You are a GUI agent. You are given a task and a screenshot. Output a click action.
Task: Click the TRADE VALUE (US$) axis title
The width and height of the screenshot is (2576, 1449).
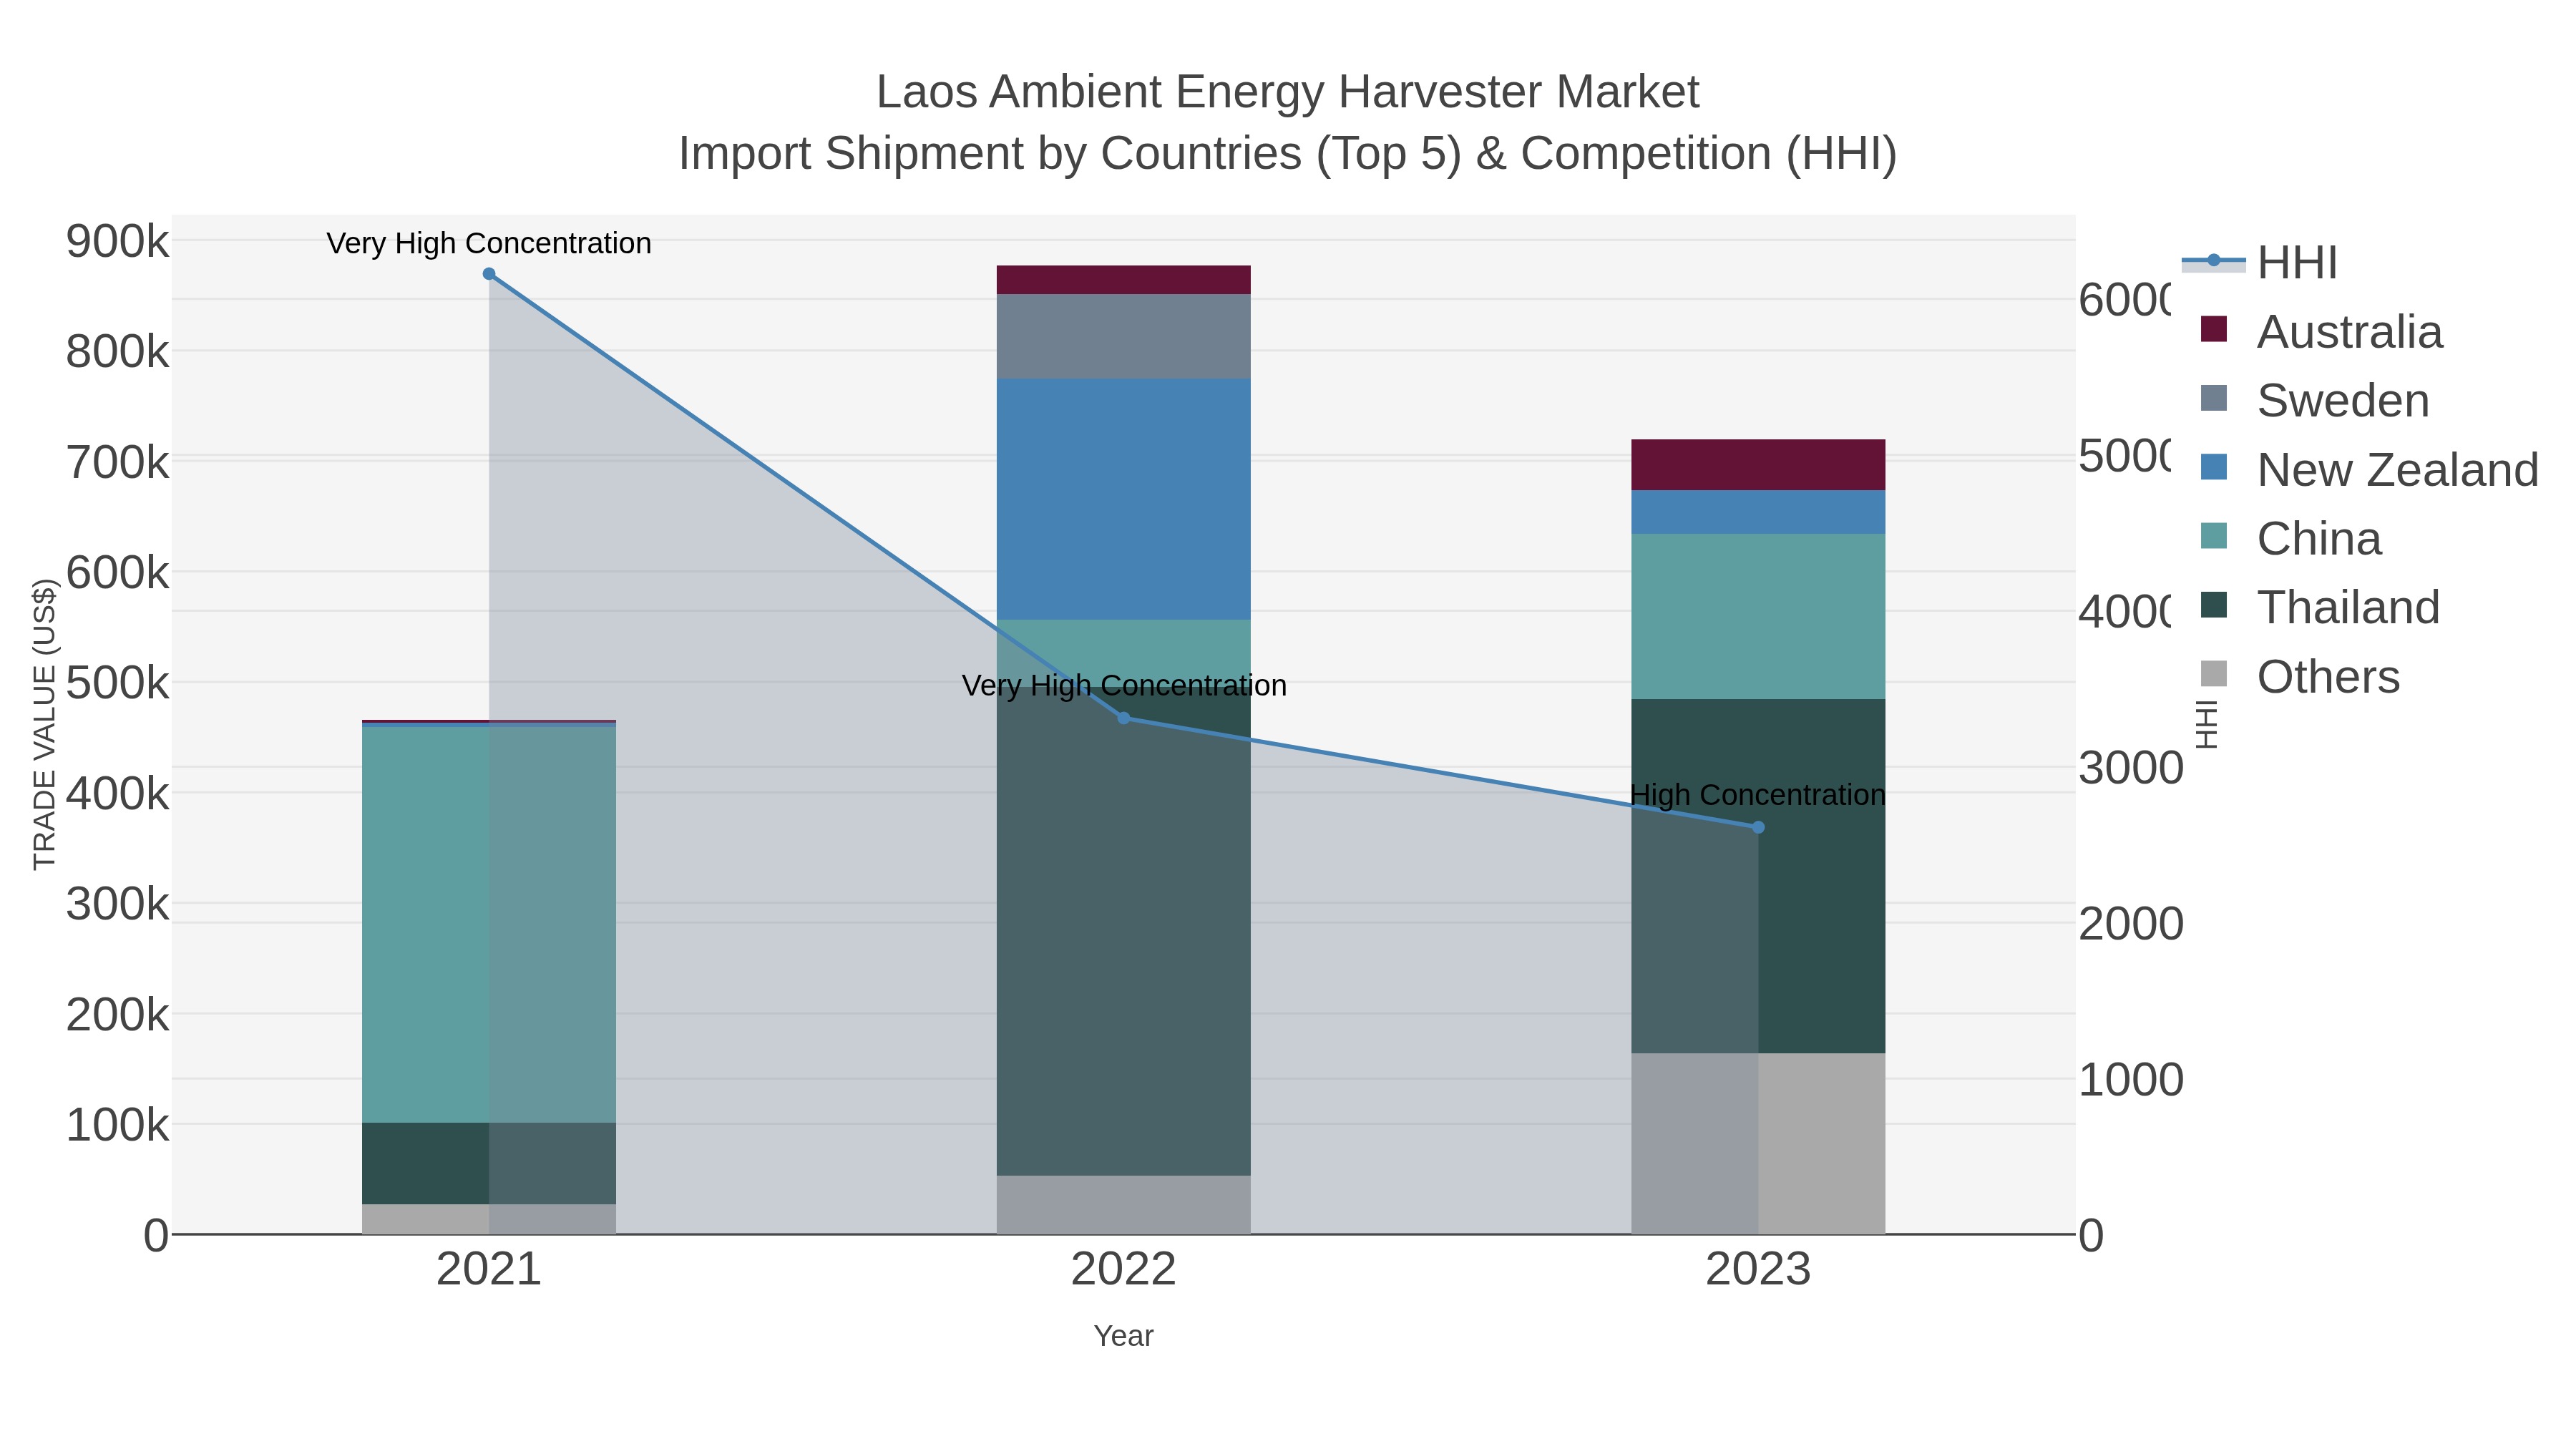tap(45, 724)
